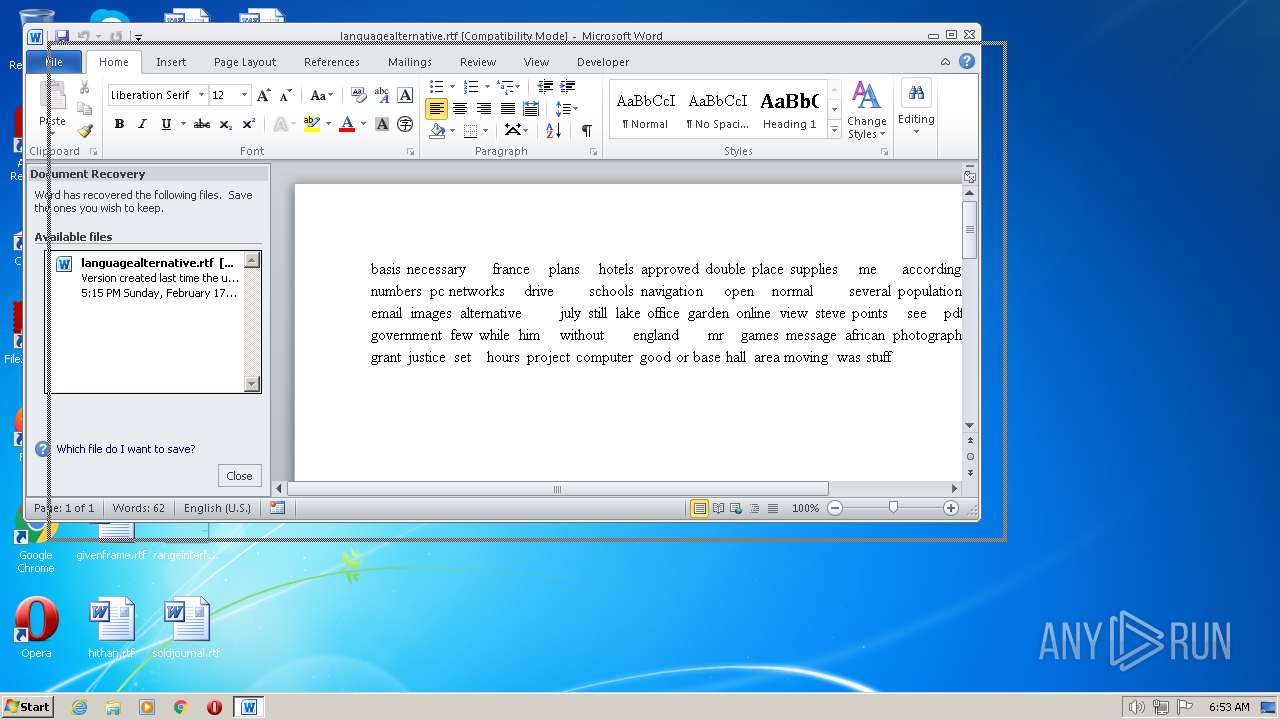Screen dimensions: 1280x720
Task: Toggle Character Shading
Action: [x=382, y=124]
